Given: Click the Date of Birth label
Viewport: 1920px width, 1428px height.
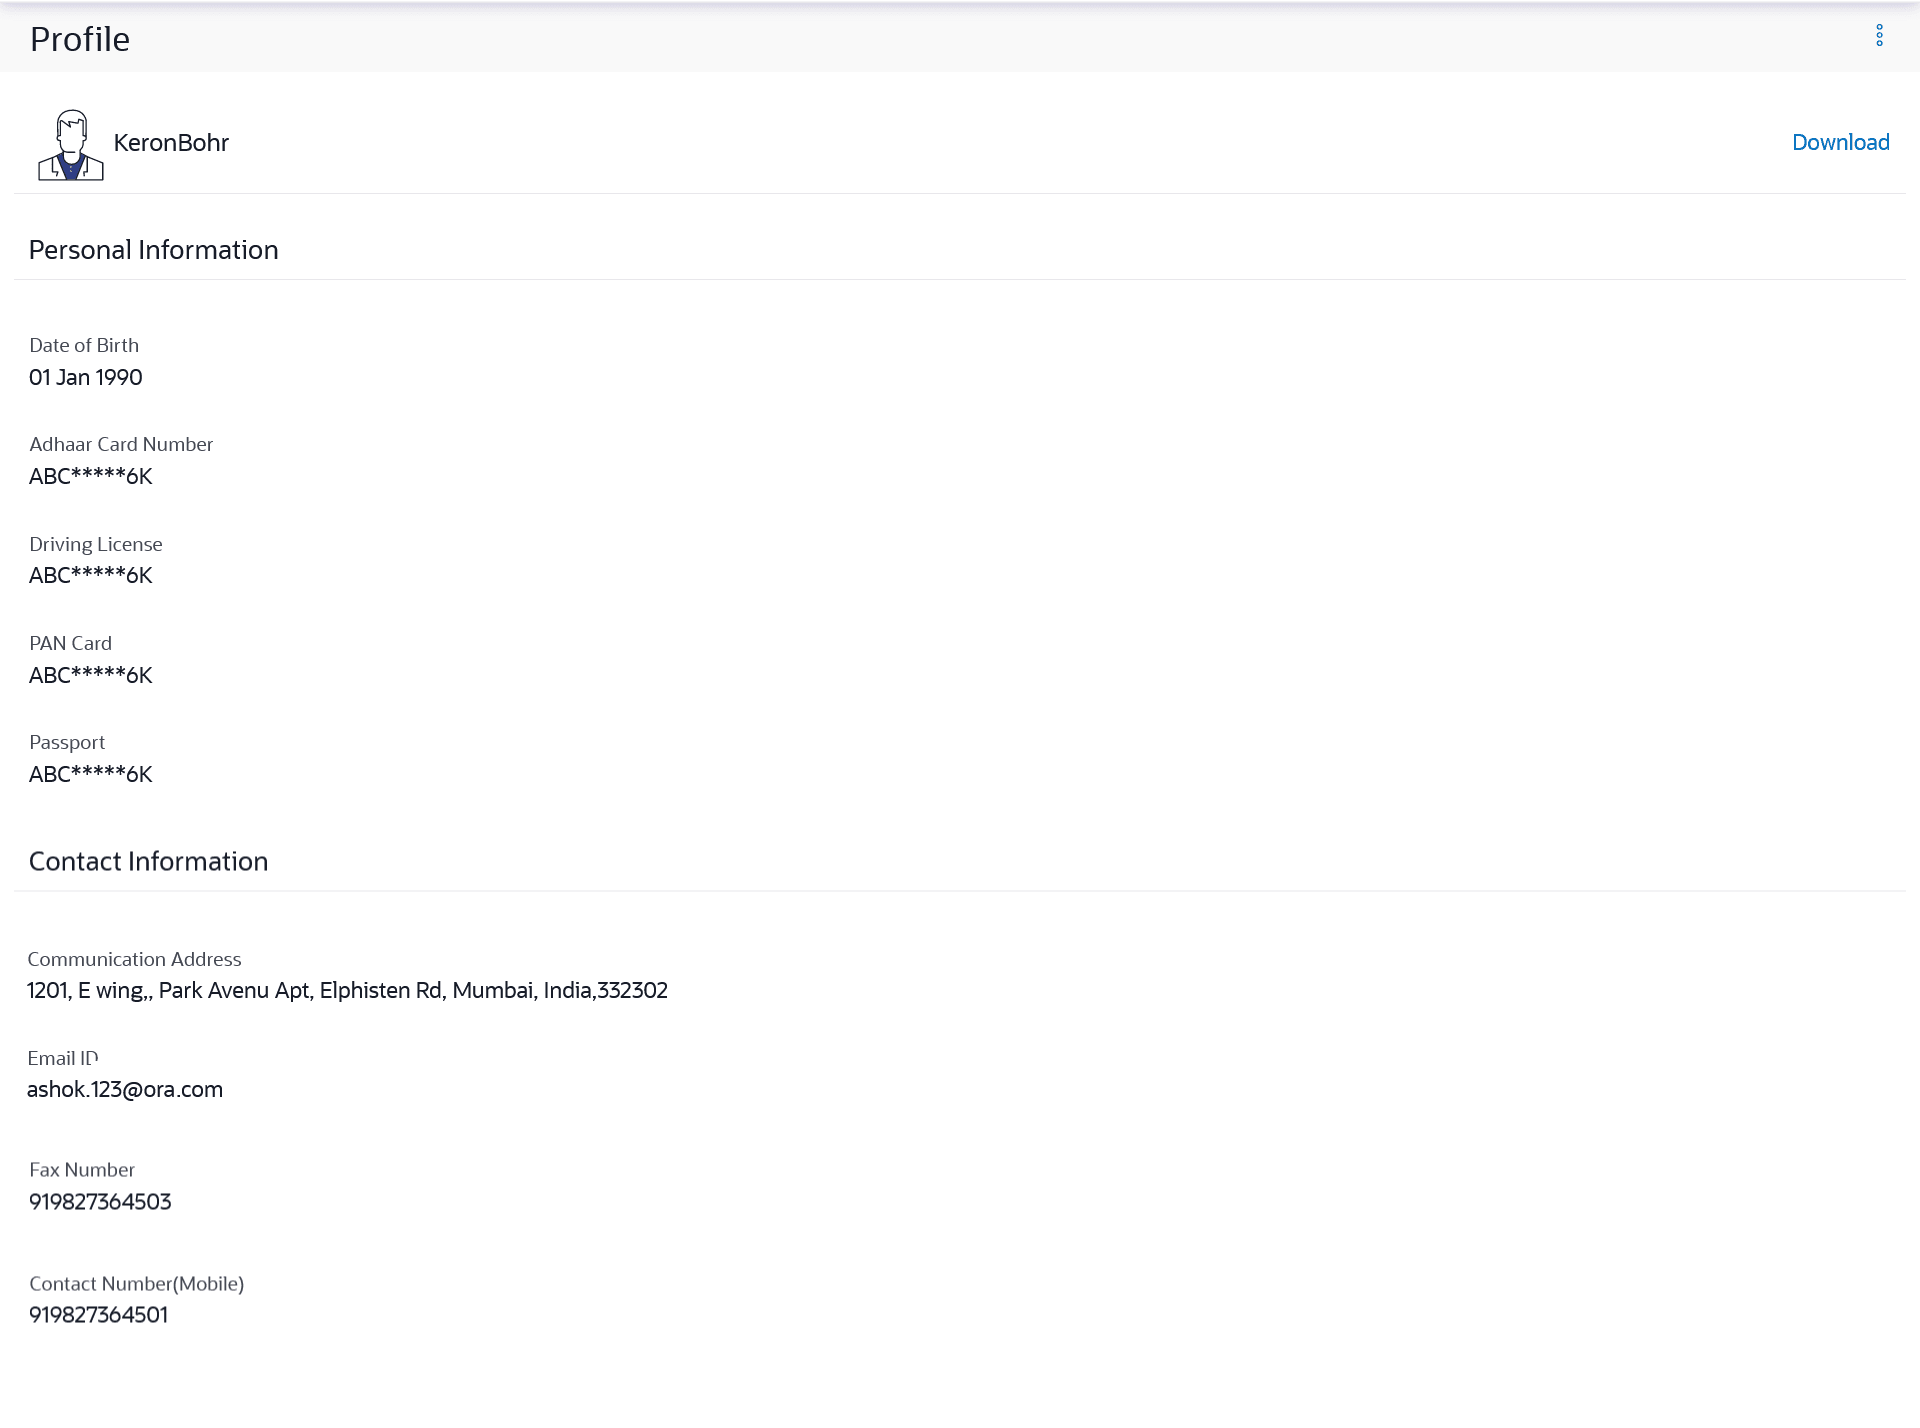Looking at the screenshot, I should pyautogui.click(x=84, y=346).
